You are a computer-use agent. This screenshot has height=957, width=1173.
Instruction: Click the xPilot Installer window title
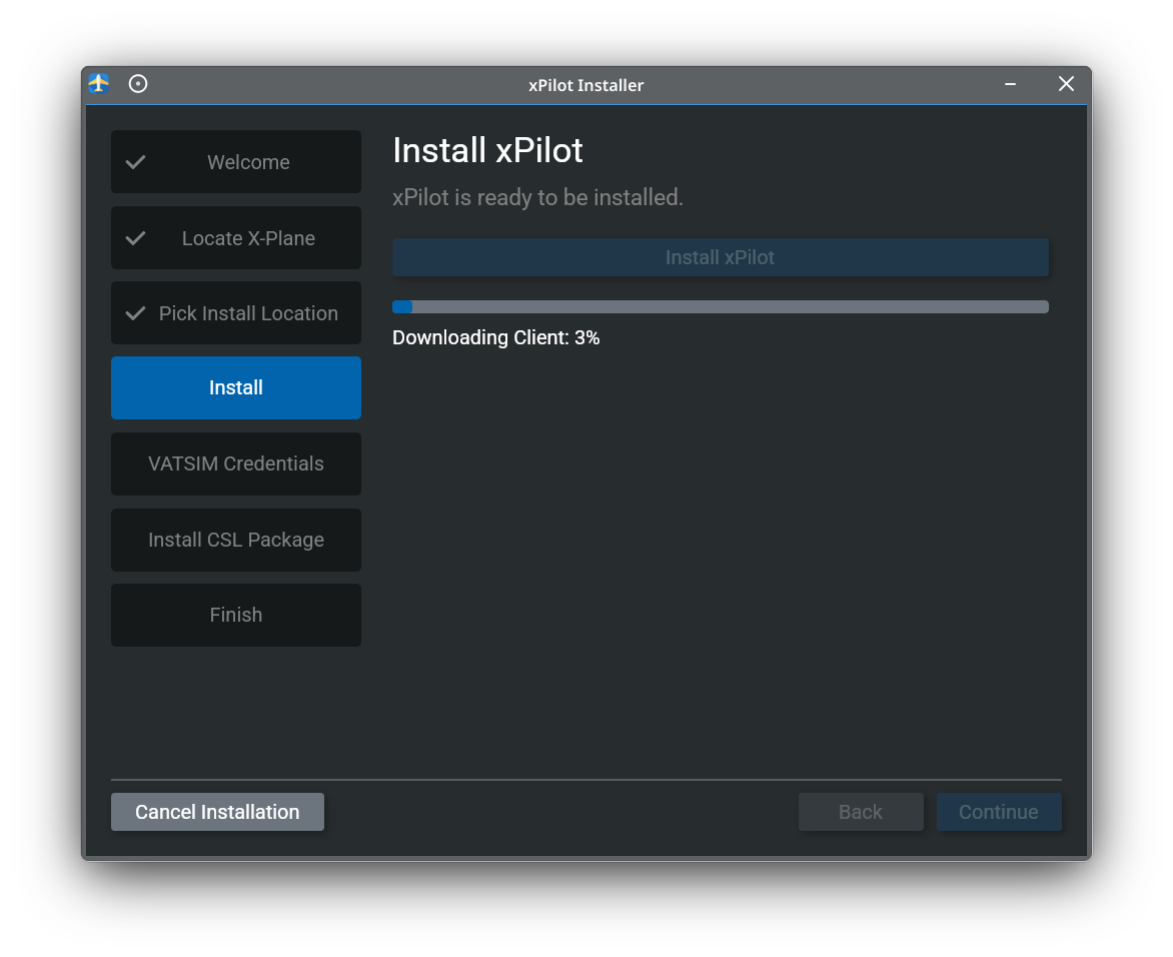click(586, 85)
